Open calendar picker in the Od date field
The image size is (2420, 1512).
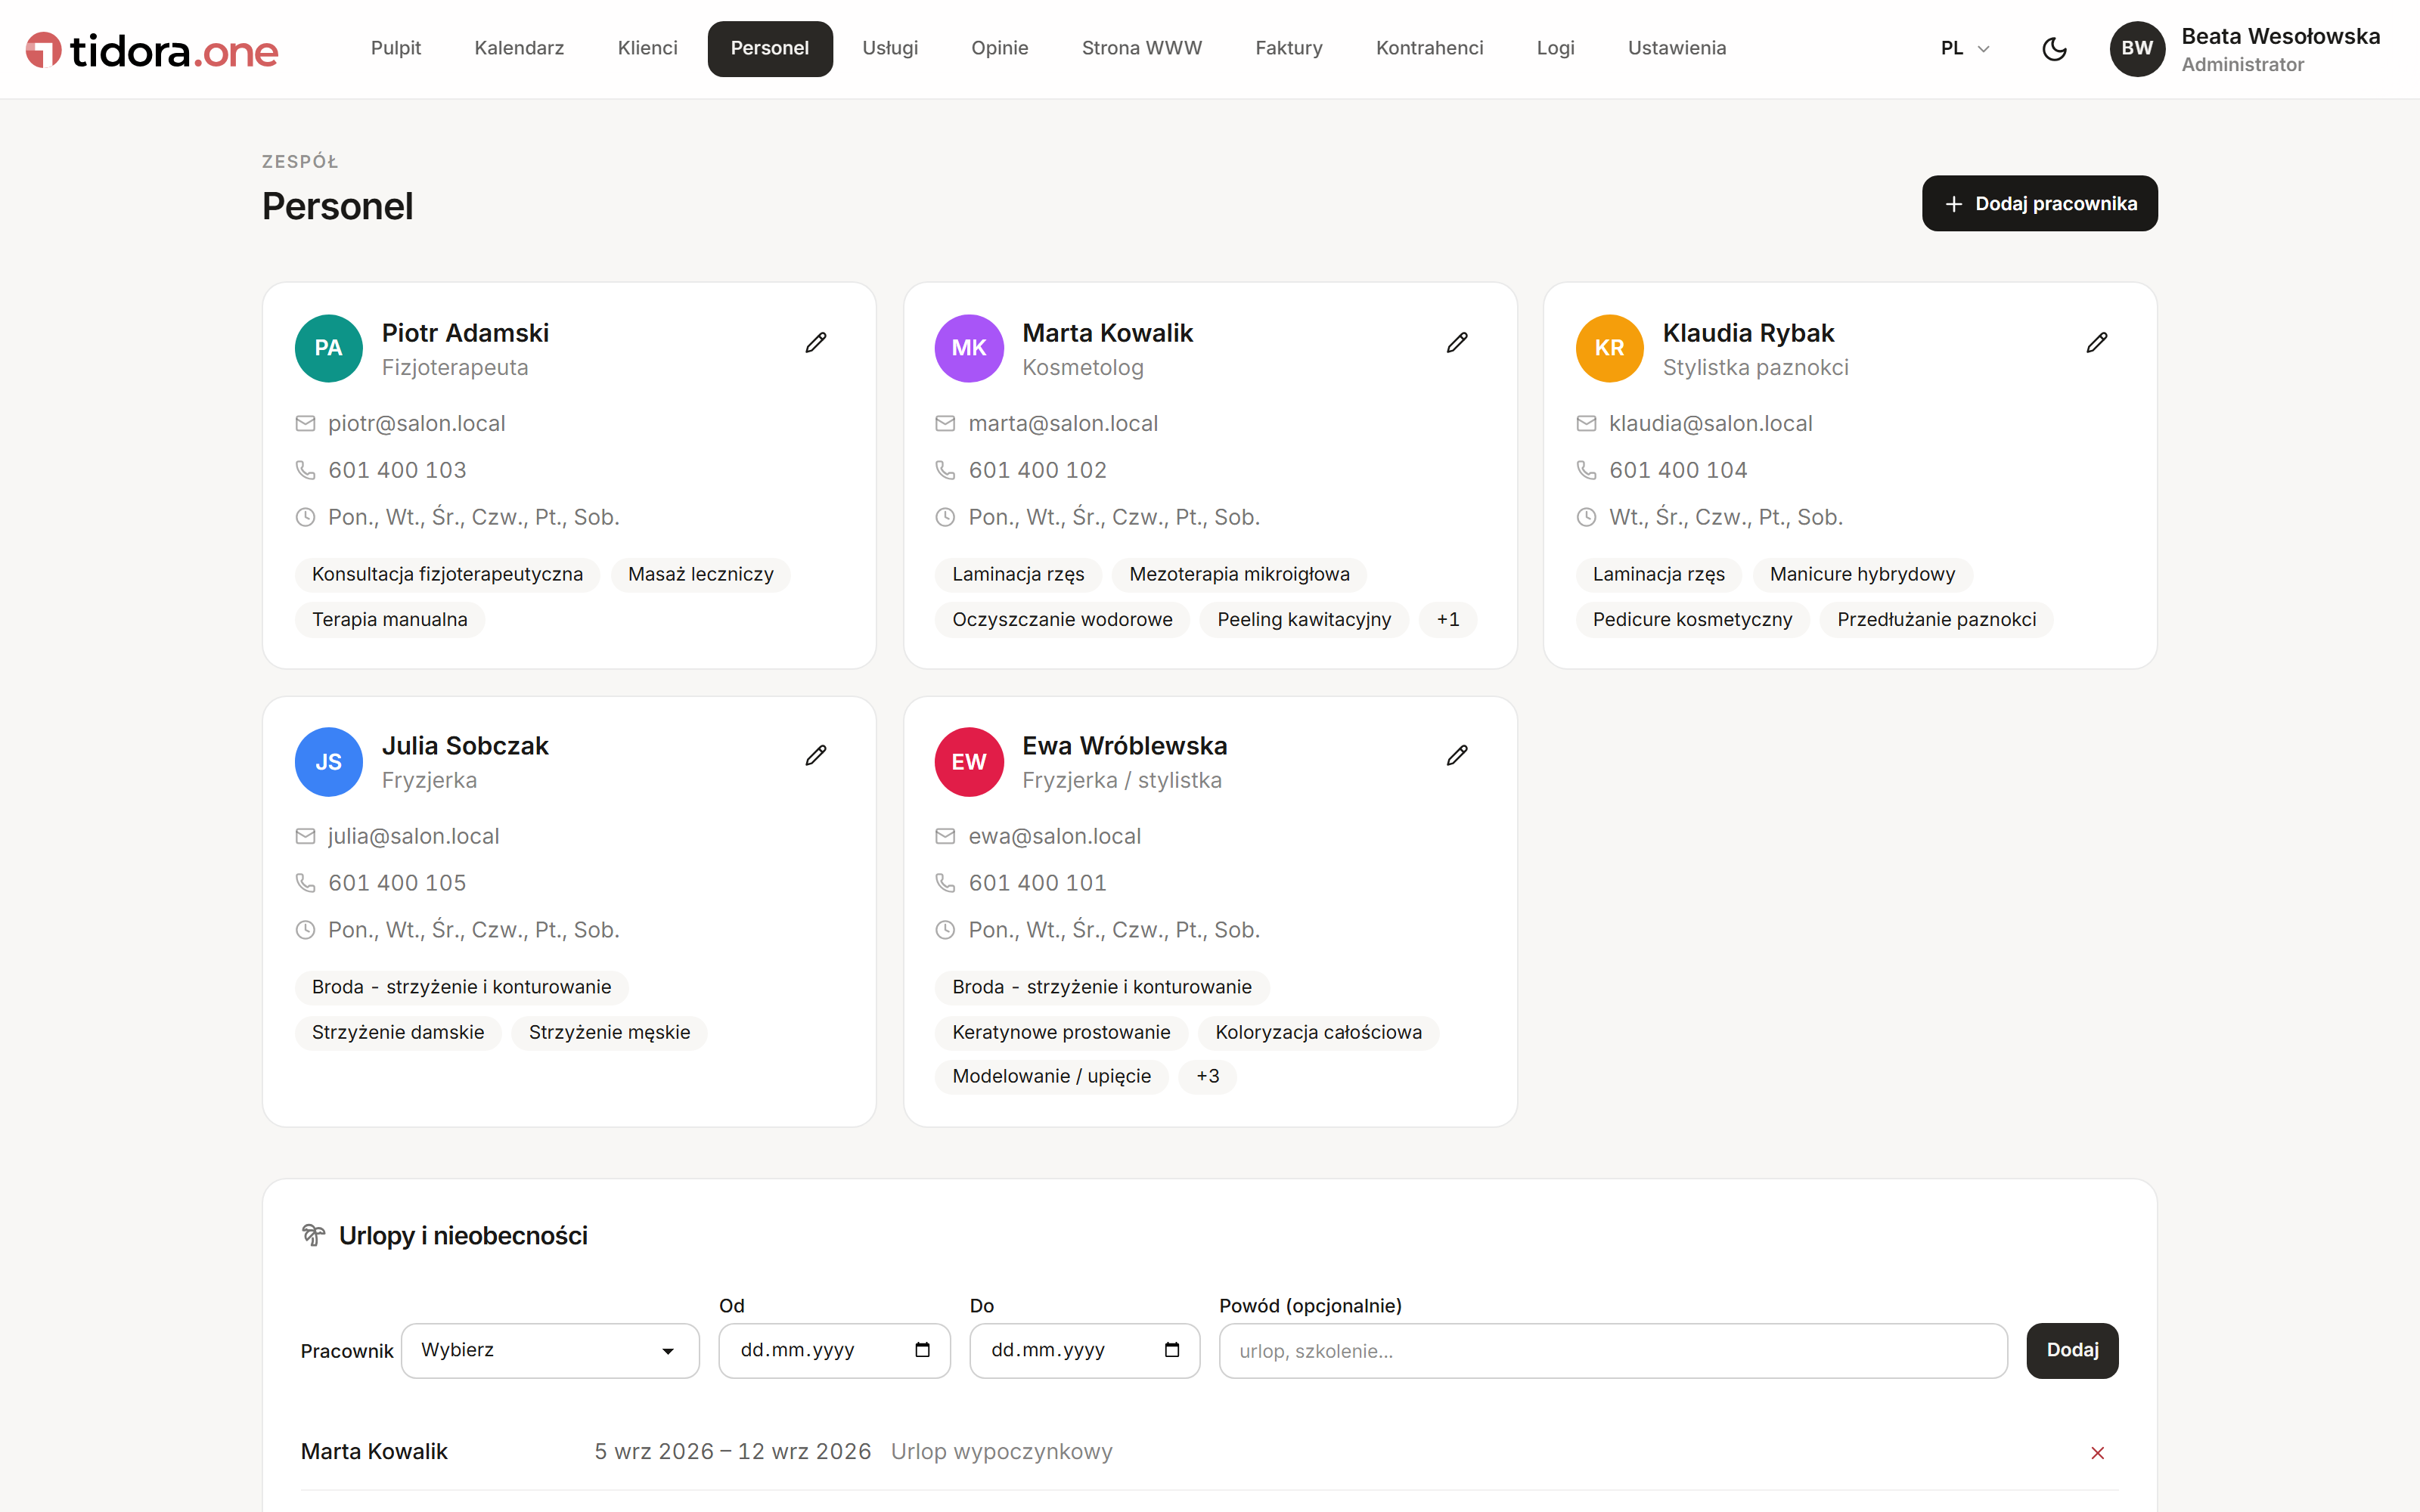922,1350
